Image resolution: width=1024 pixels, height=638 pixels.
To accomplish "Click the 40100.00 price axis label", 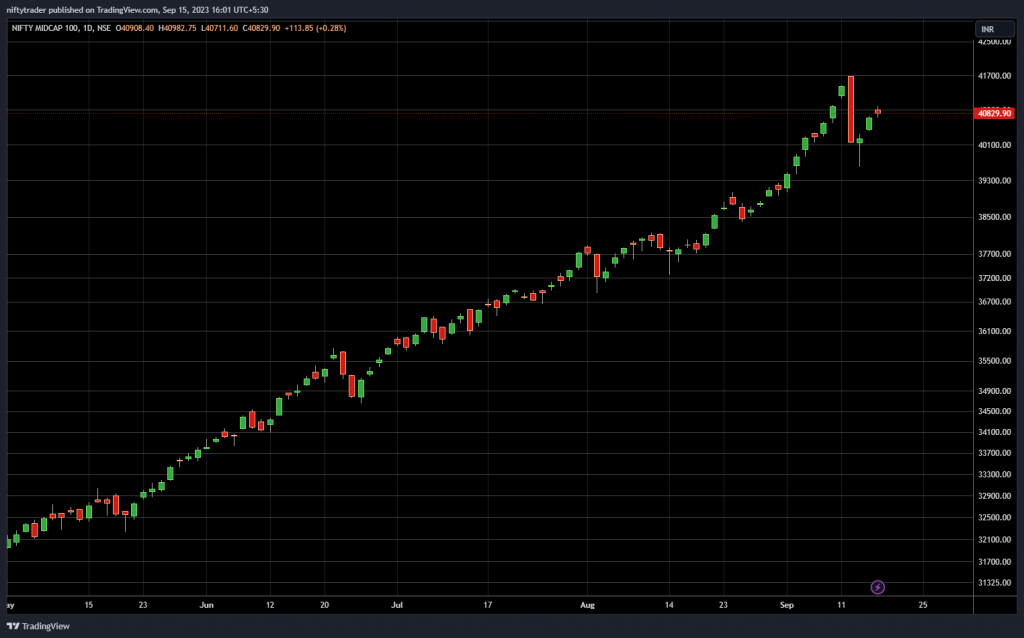I will pyautogui.click(x=994, y=145).
